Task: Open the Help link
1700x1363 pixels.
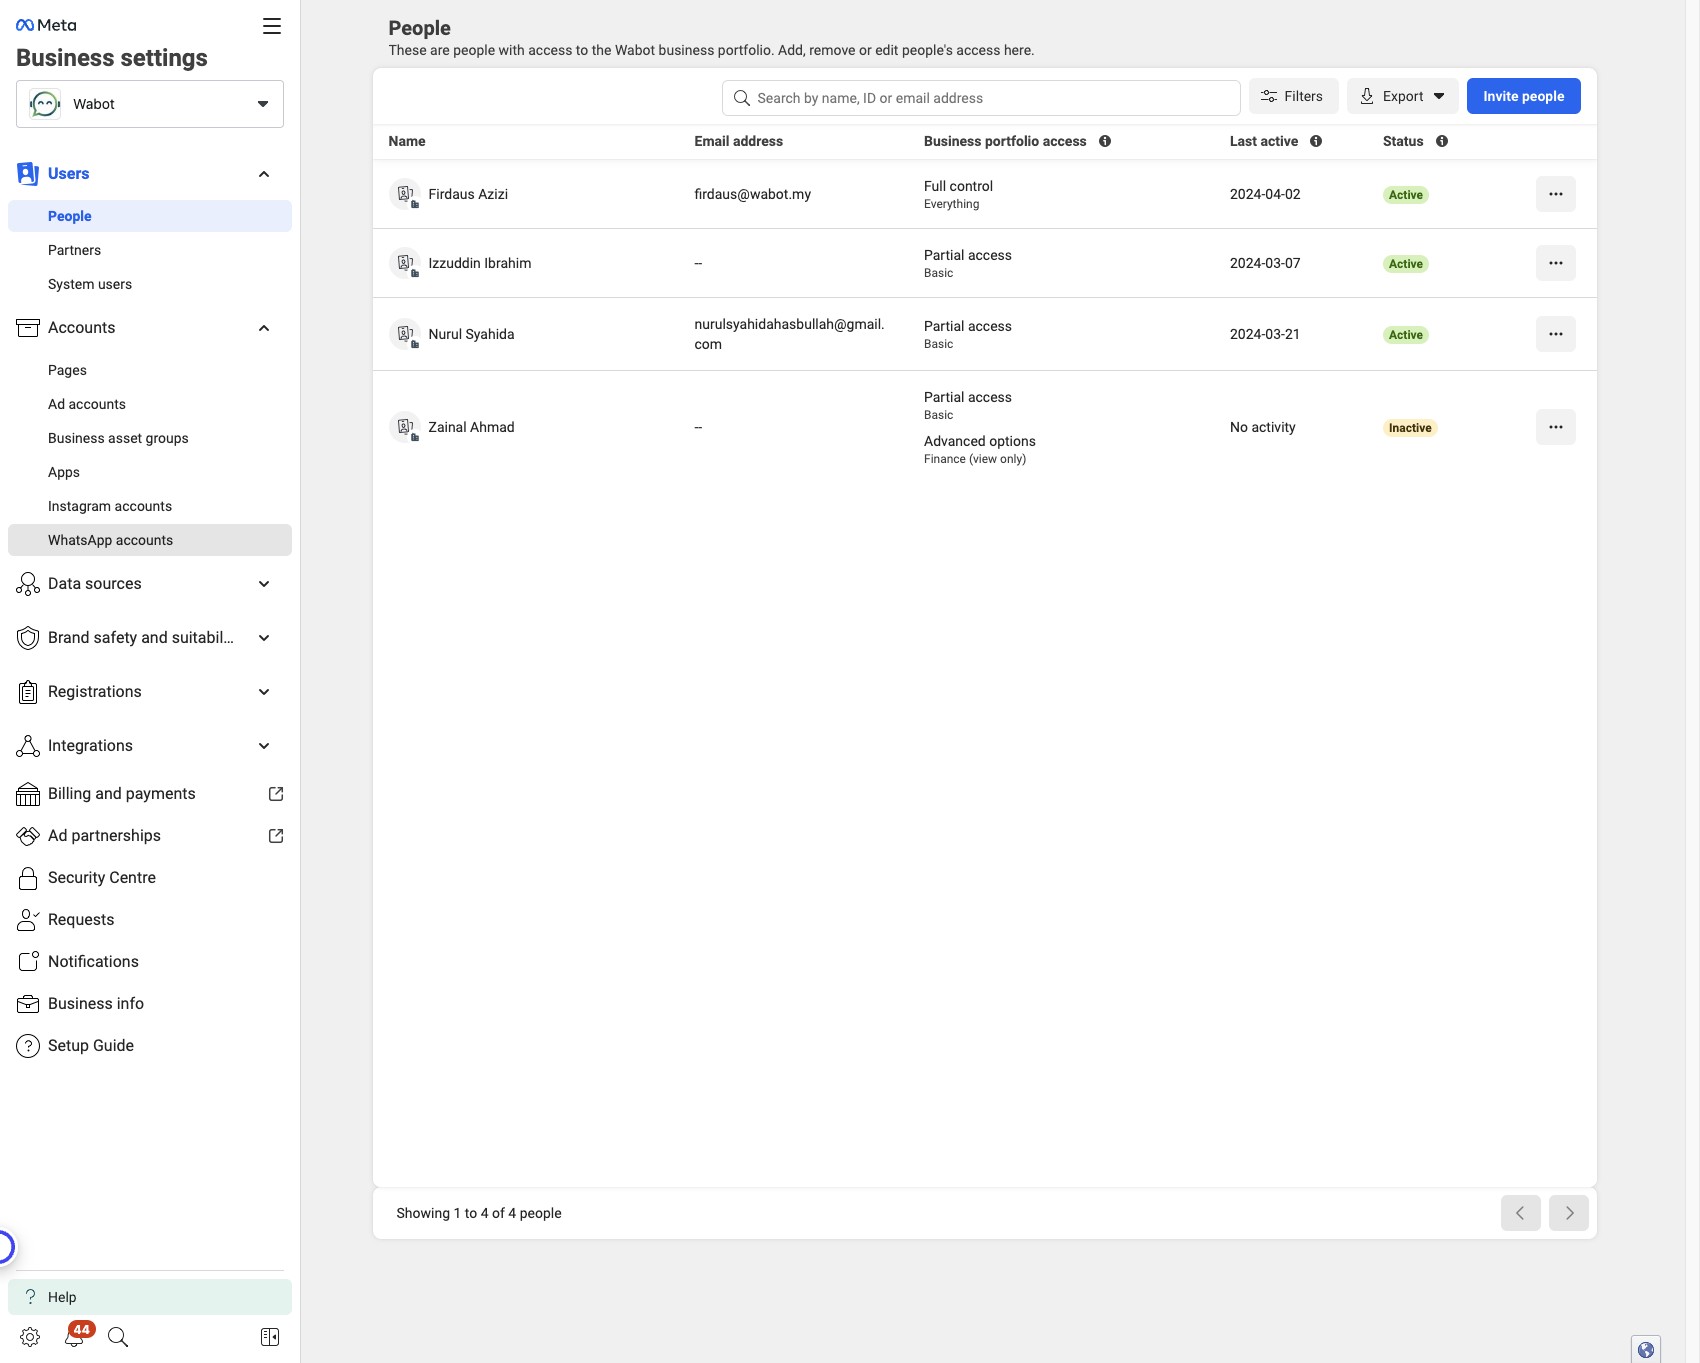Action: pos(150,1297)
